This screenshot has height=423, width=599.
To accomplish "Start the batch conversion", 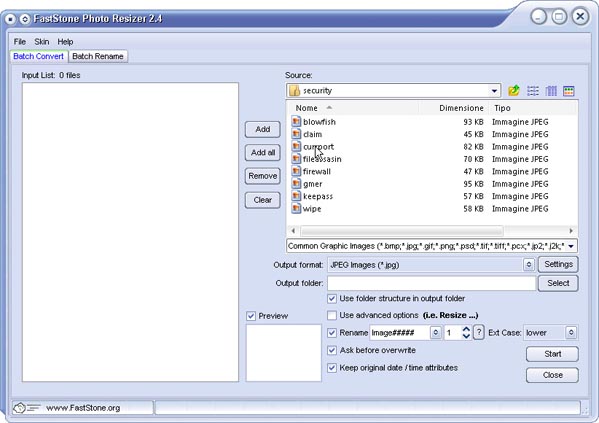I will 552,354.
